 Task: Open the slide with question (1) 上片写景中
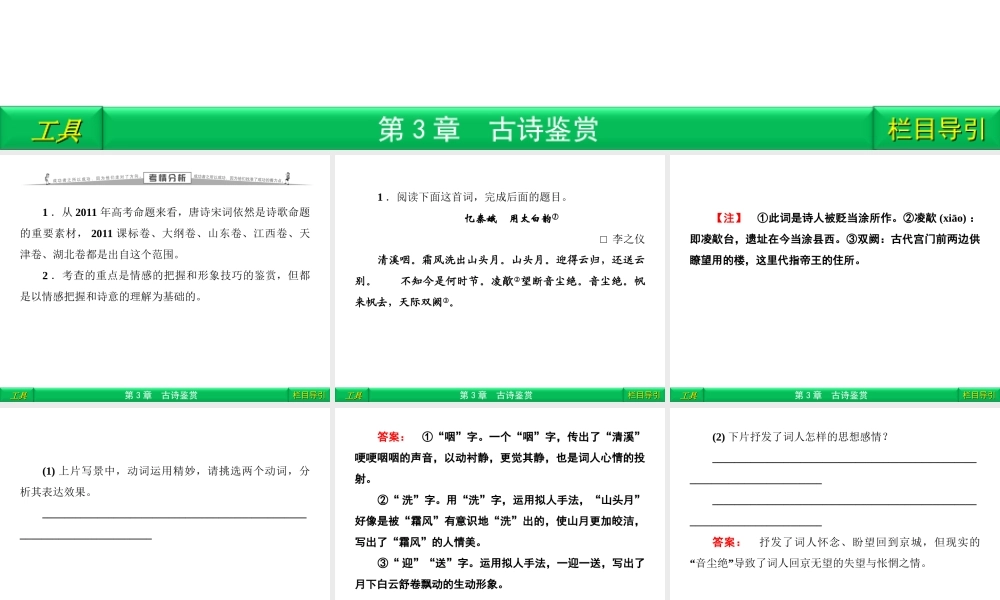pyautogui.click(x=165, y=504)
